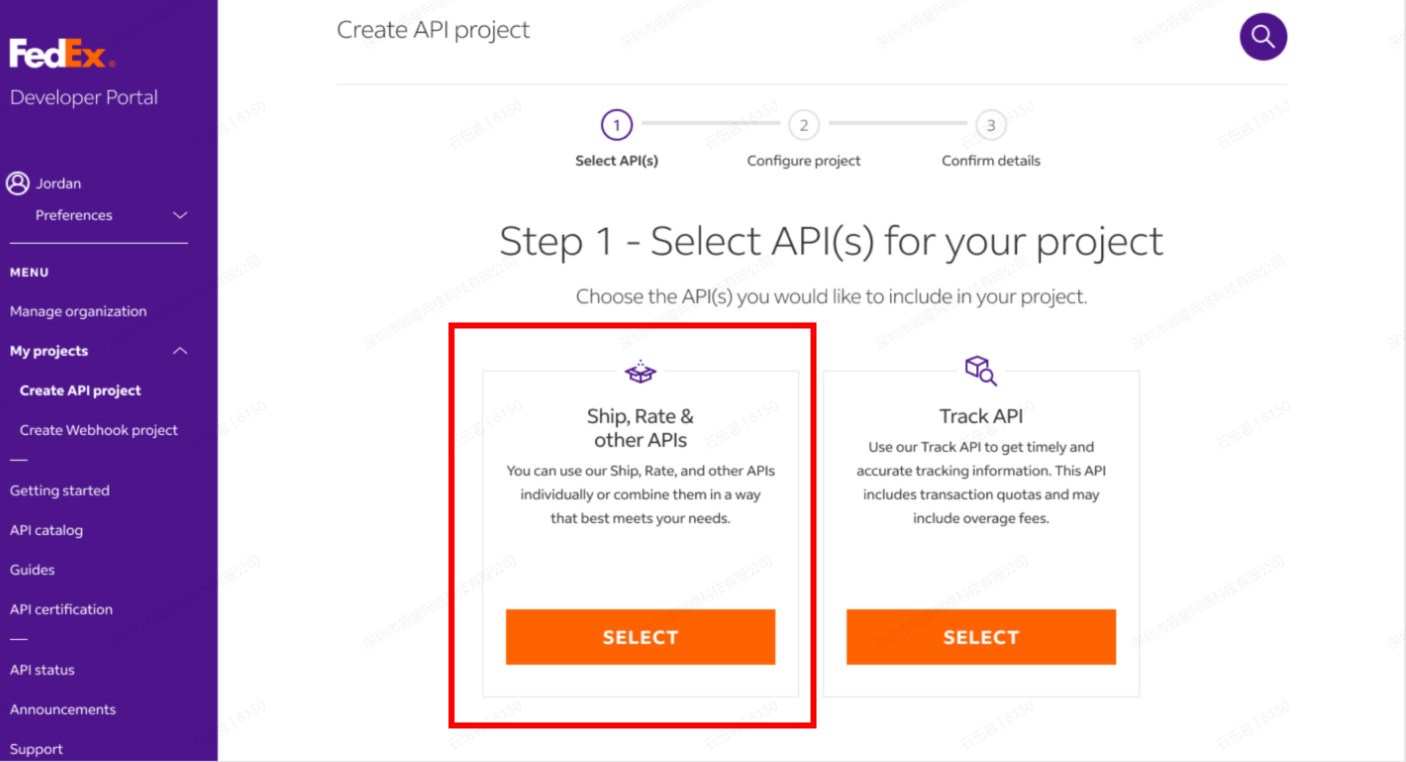Open Create Webhook project
This screenshot has width=1406, height=762.
98,430
